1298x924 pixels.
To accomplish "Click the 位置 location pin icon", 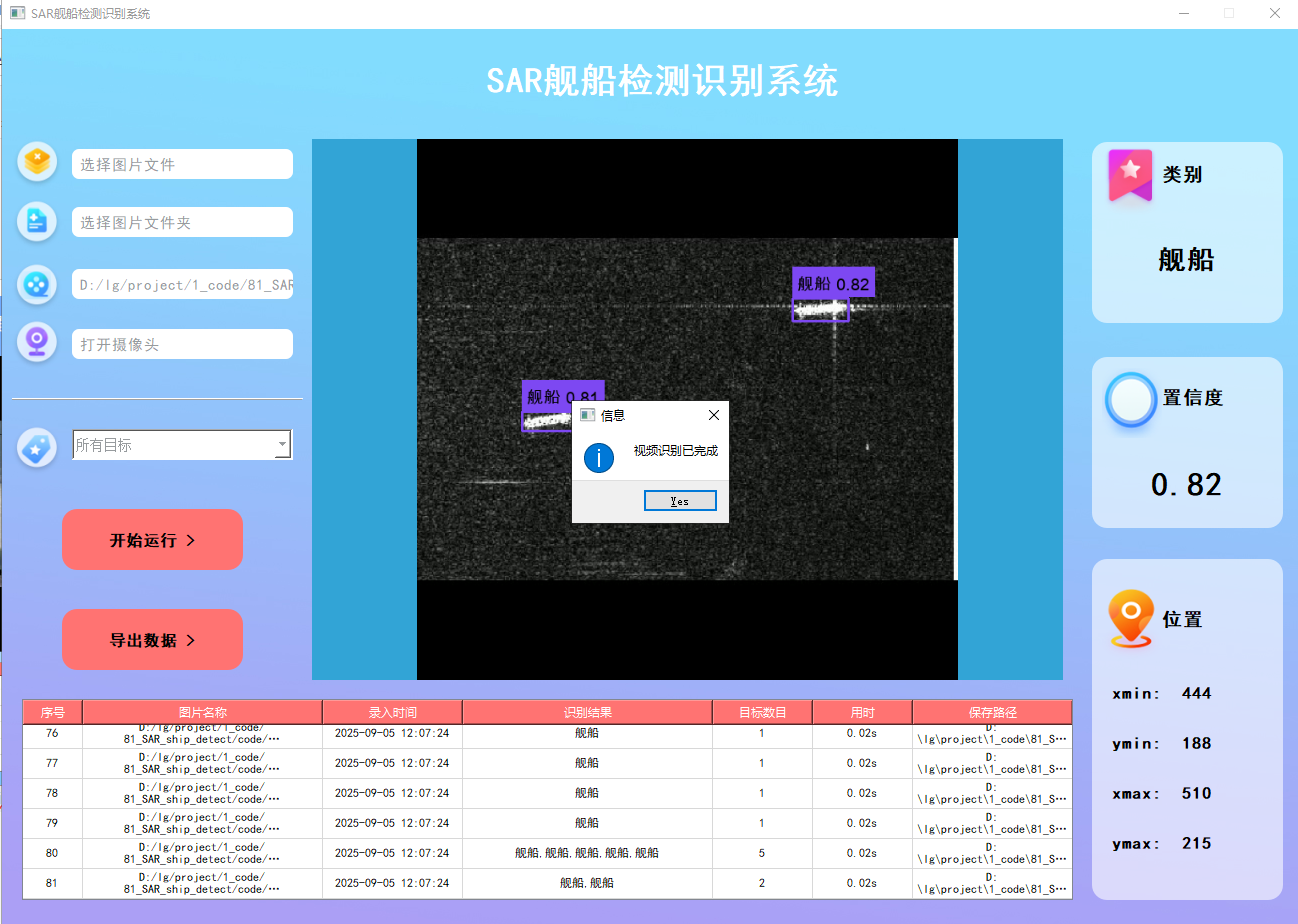I will pyautogui.click(x=1131, y=619).
